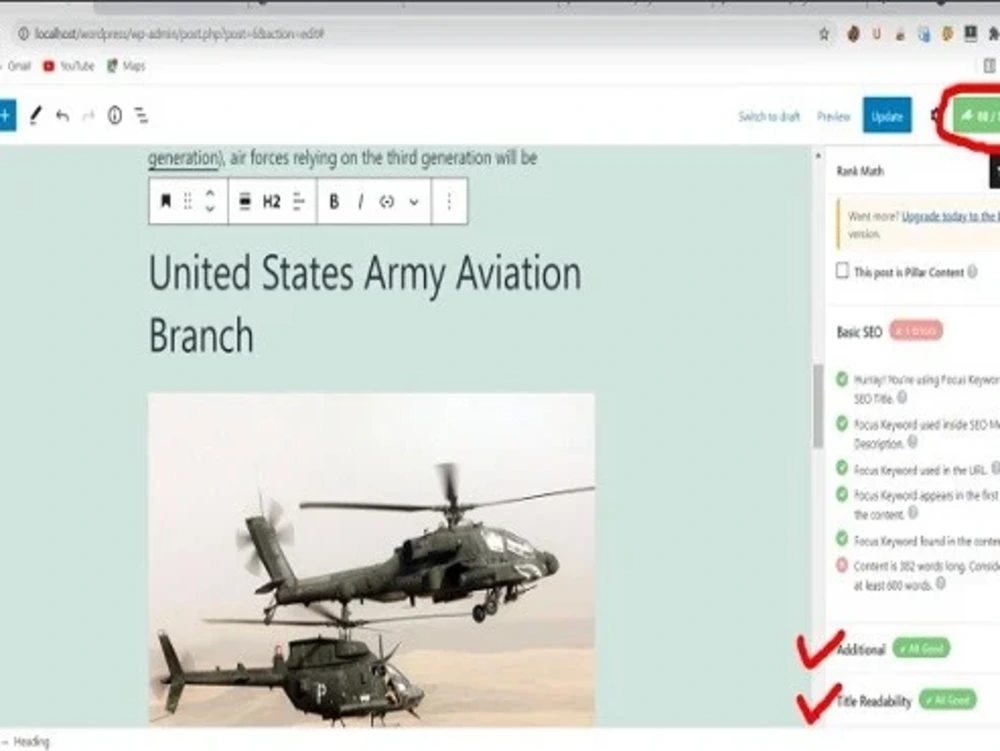The image size is (1000, 751).
Task: Click the Upgrade today link
Action: [x=950, y=217]
